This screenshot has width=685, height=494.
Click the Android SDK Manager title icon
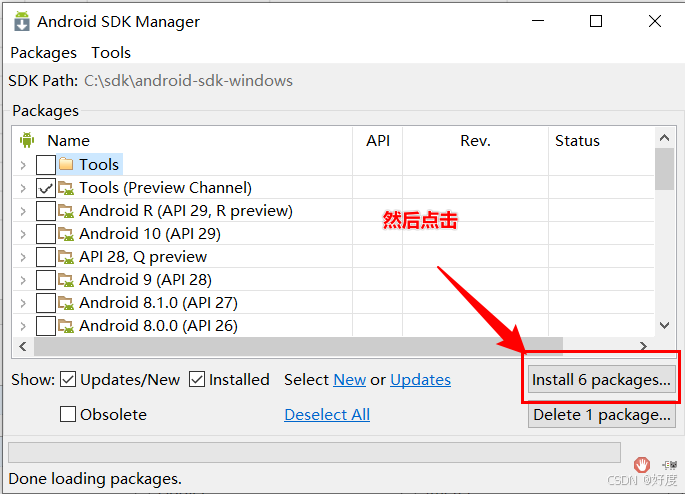(x=21, y=21)
